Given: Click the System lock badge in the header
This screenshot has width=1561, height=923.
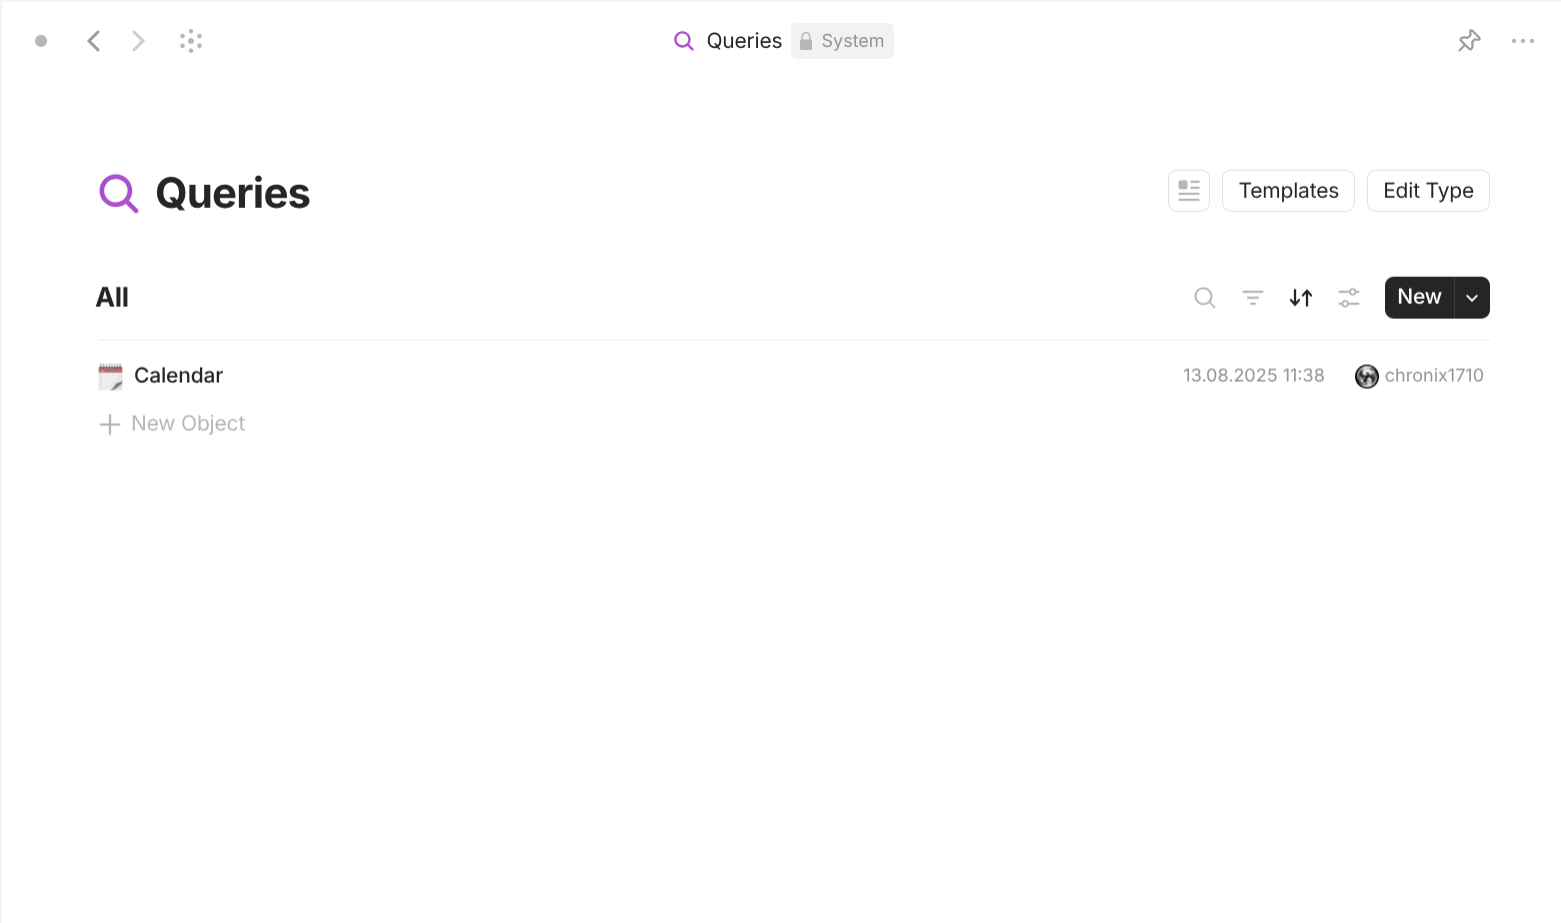Looking at the screenshot, I should tap(841, 41).
